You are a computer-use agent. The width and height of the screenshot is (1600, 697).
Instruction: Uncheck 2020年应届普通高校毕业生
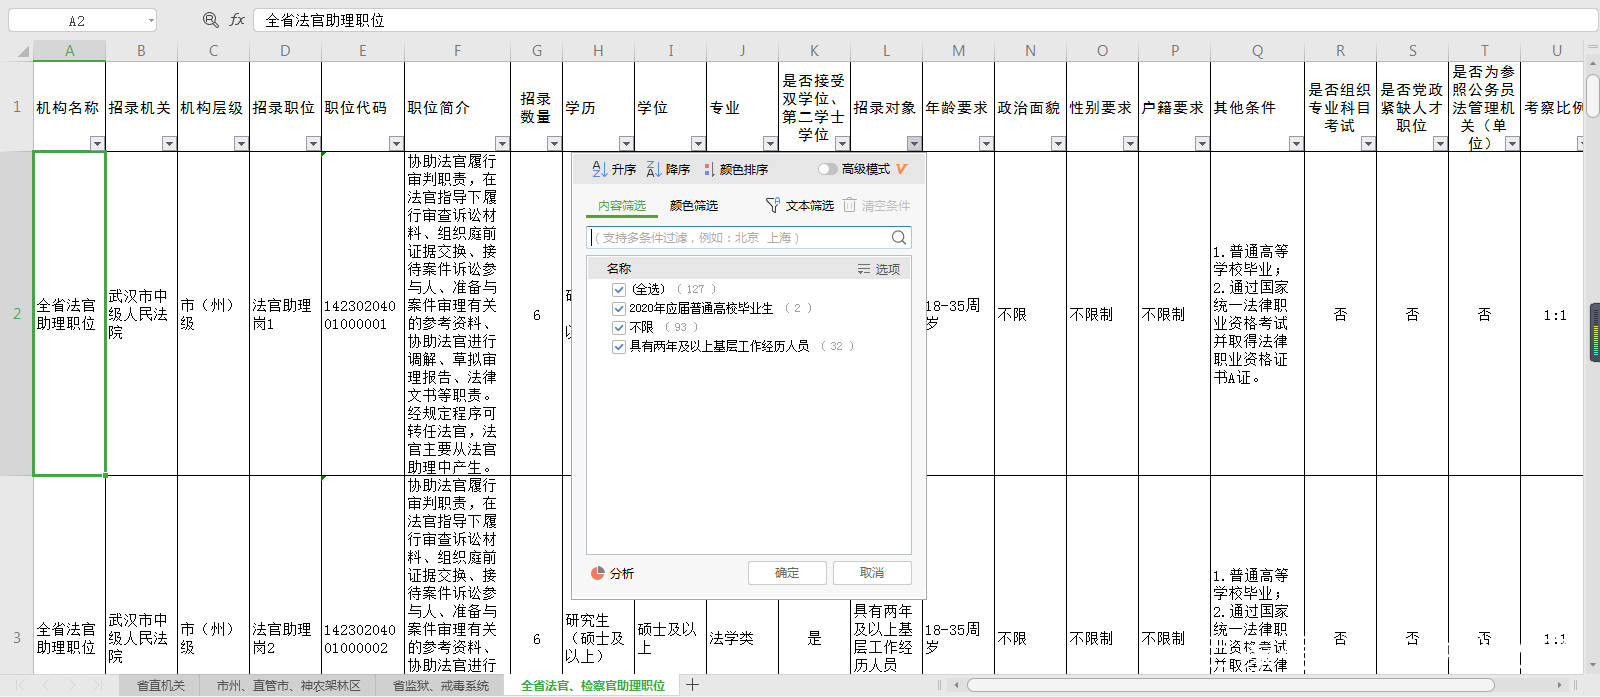click(619, 308)
